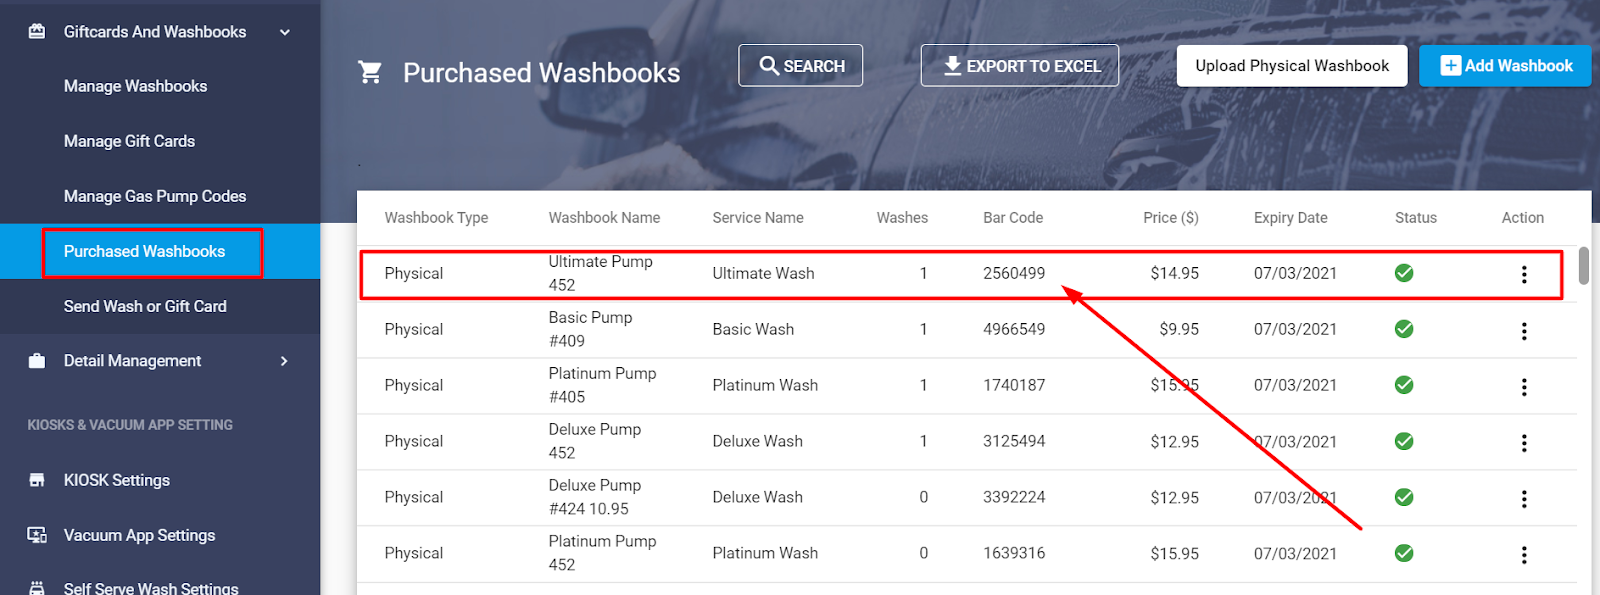This screenshot has width=1600, height=595.
Task: Collapse the Giftcards And Washbooks chevron
Action: 285,32
